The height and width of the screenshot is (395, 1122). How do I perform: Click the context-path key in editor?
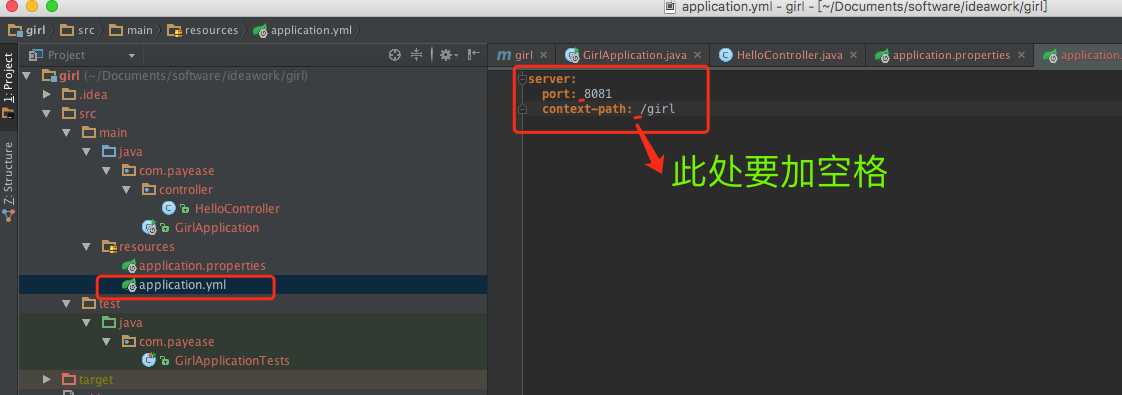tap(587, 109)
